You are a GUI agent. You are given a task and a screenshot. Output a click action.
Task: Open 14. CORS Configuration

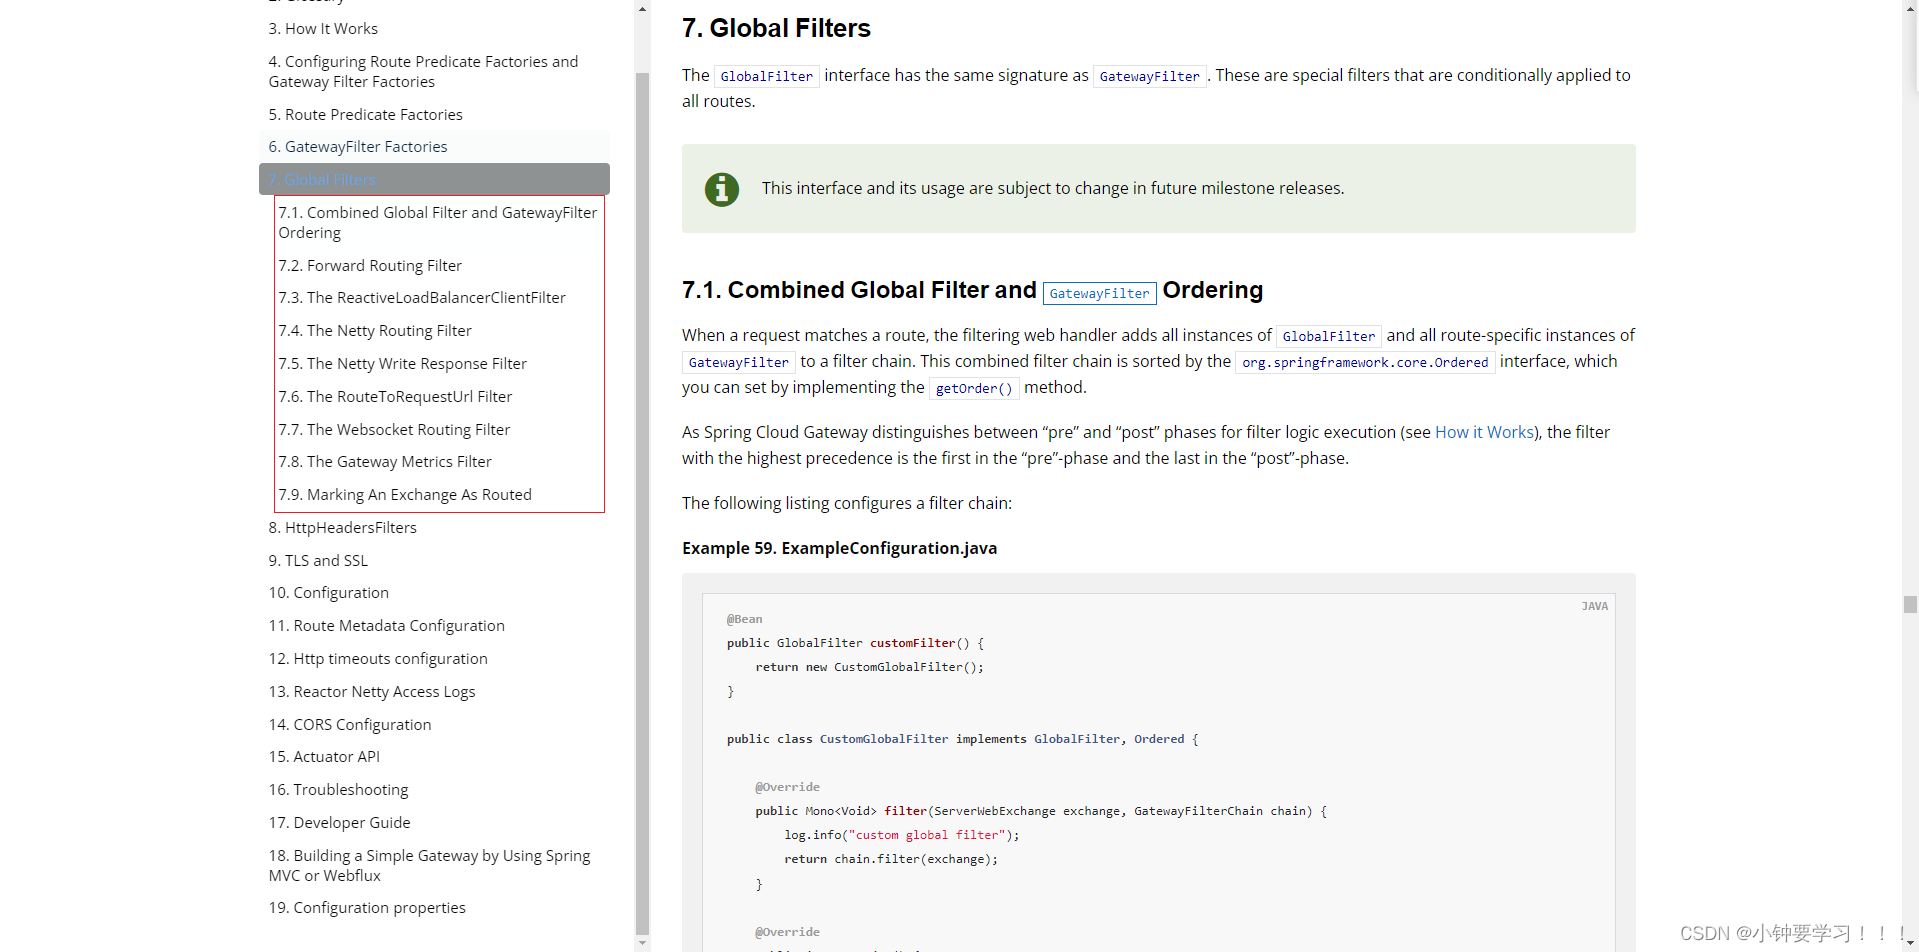[350, 725]
